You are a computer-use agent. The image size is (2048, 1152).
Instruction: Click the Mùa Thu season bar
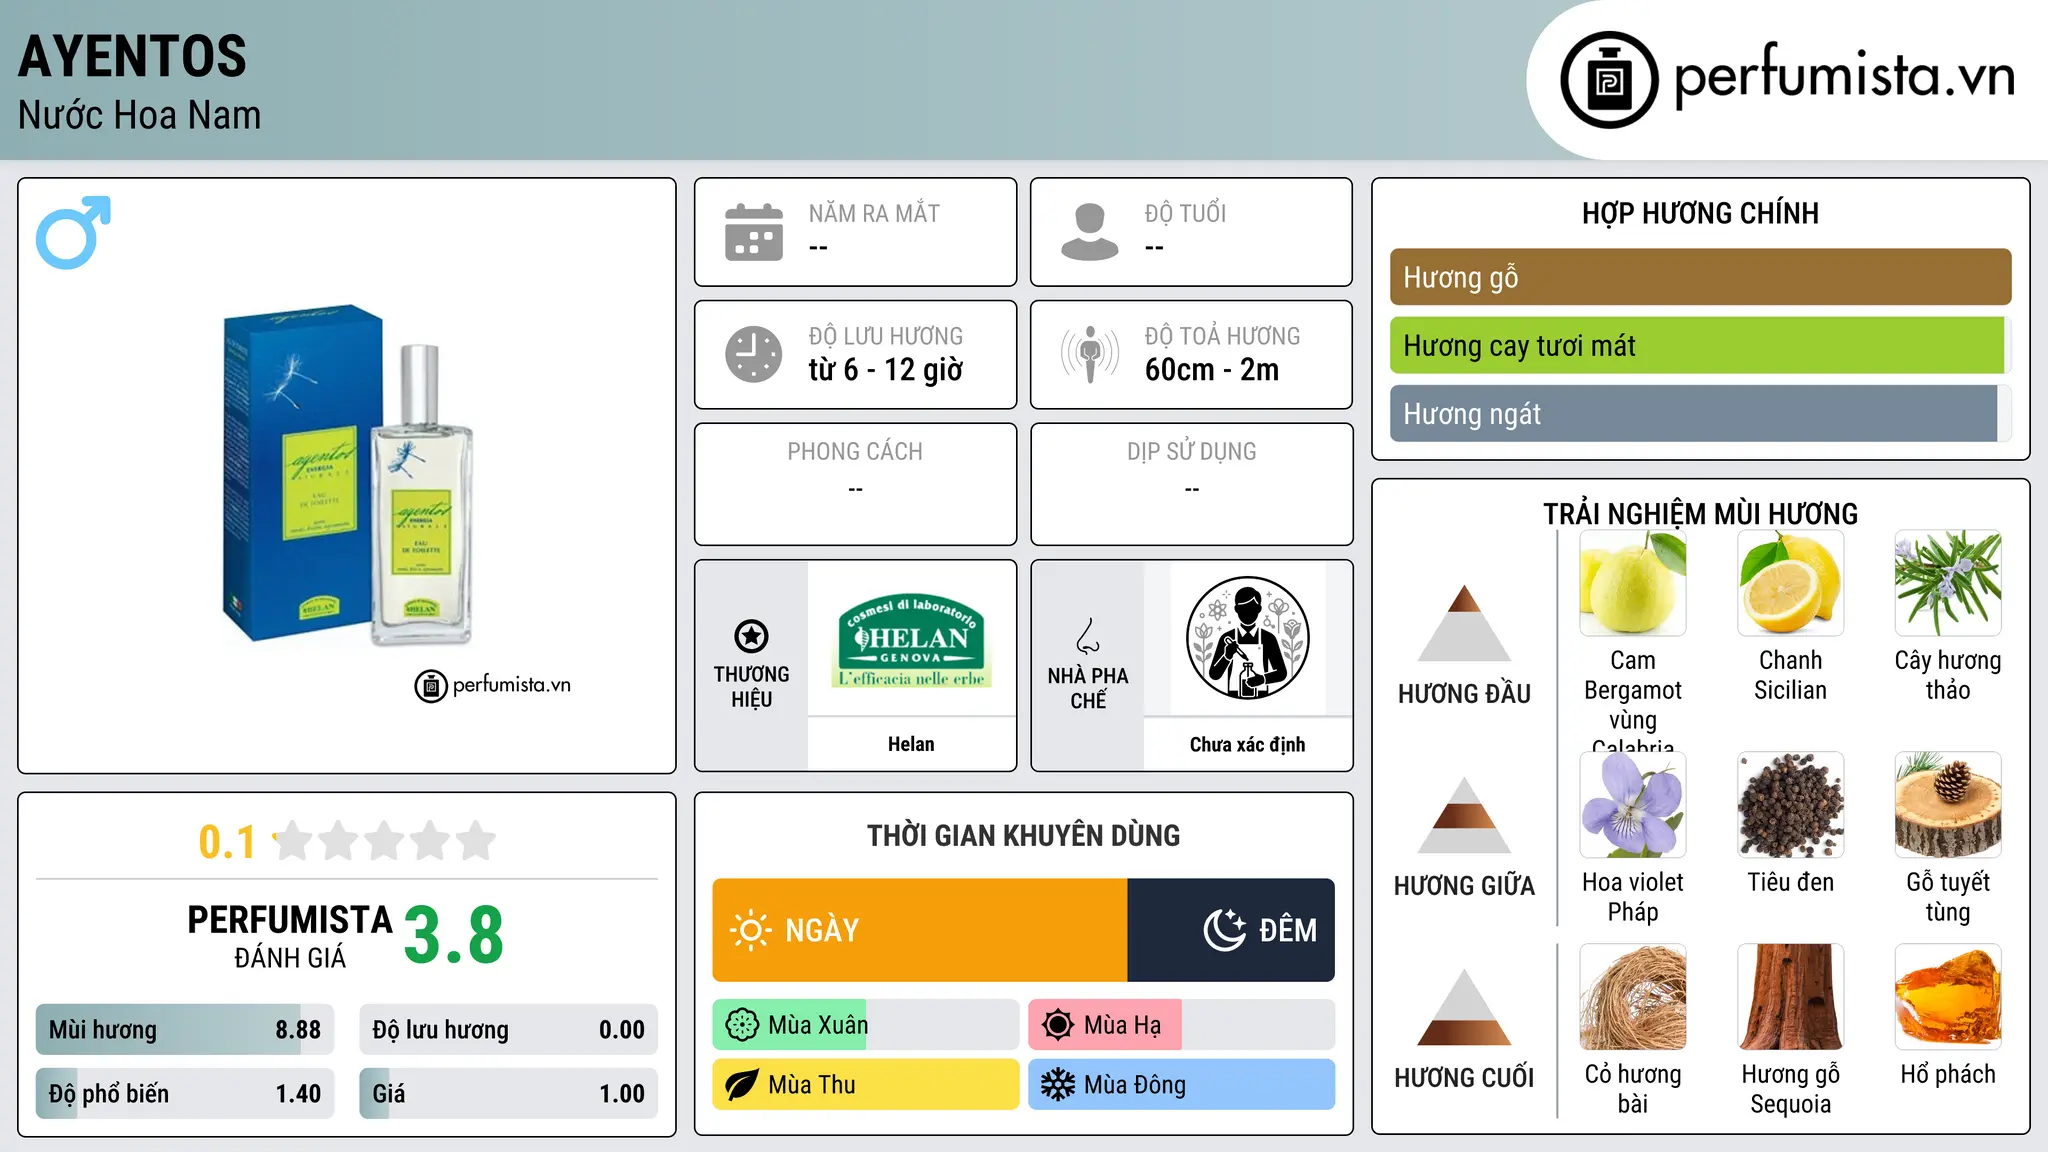(866, 1085)
